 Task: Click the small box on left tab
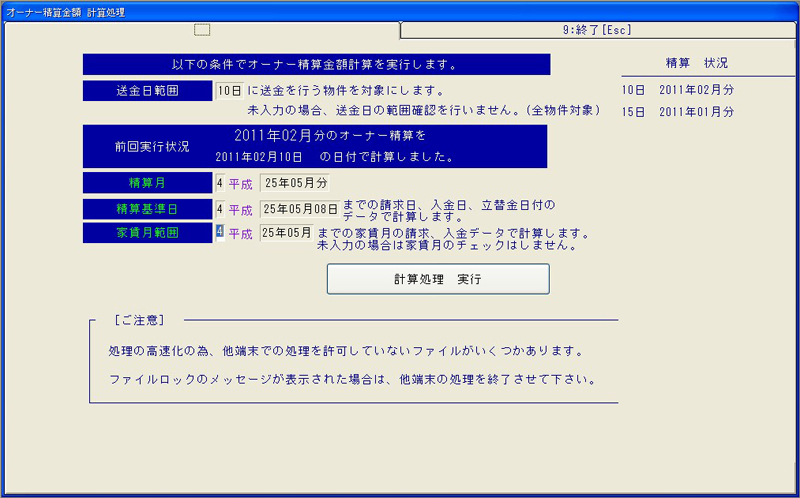click(202, 30)
